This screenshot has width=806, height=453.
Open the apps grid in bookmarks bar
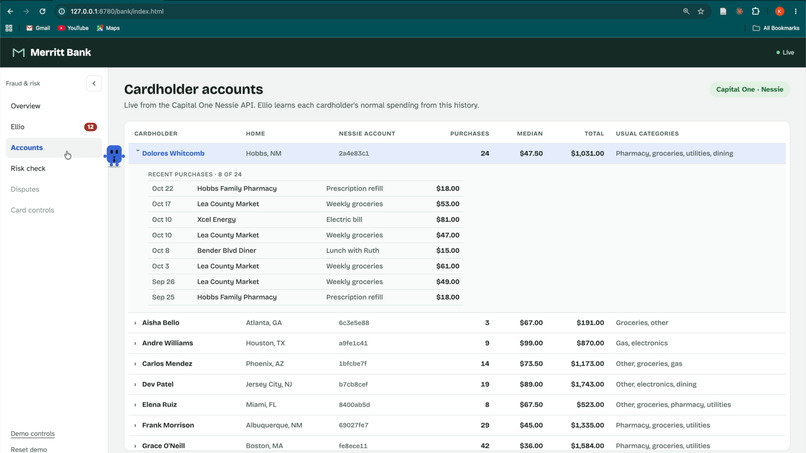coord(9,28)
